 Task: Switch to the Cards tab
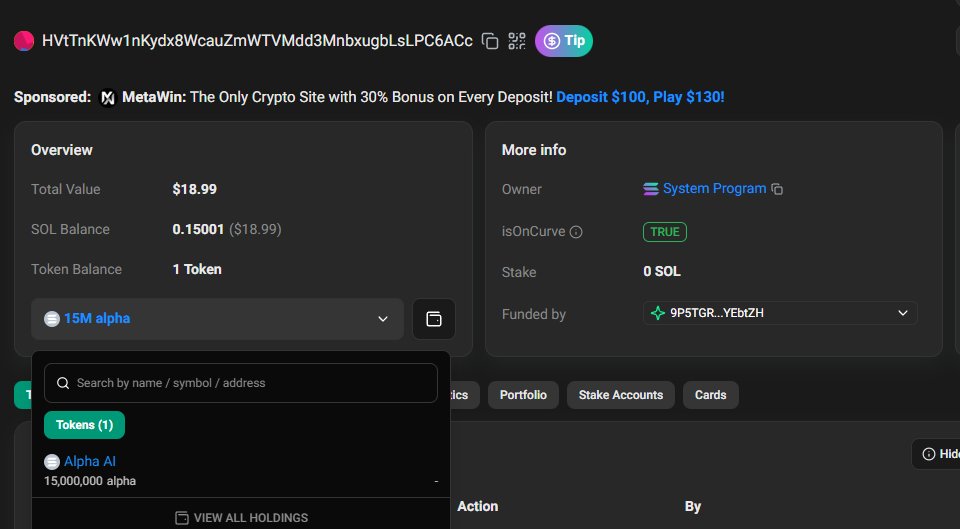tap(710, 395)
